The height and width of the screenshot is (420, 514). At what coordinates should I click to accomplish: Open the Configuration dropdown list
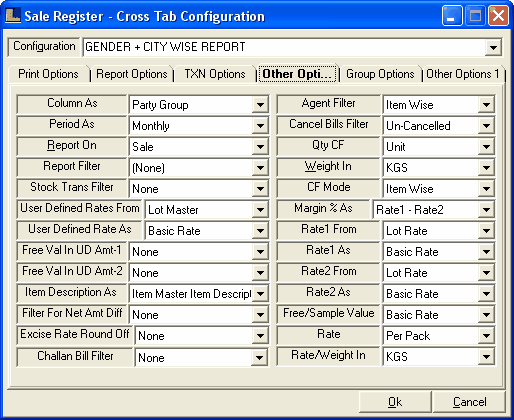point(493,47)
